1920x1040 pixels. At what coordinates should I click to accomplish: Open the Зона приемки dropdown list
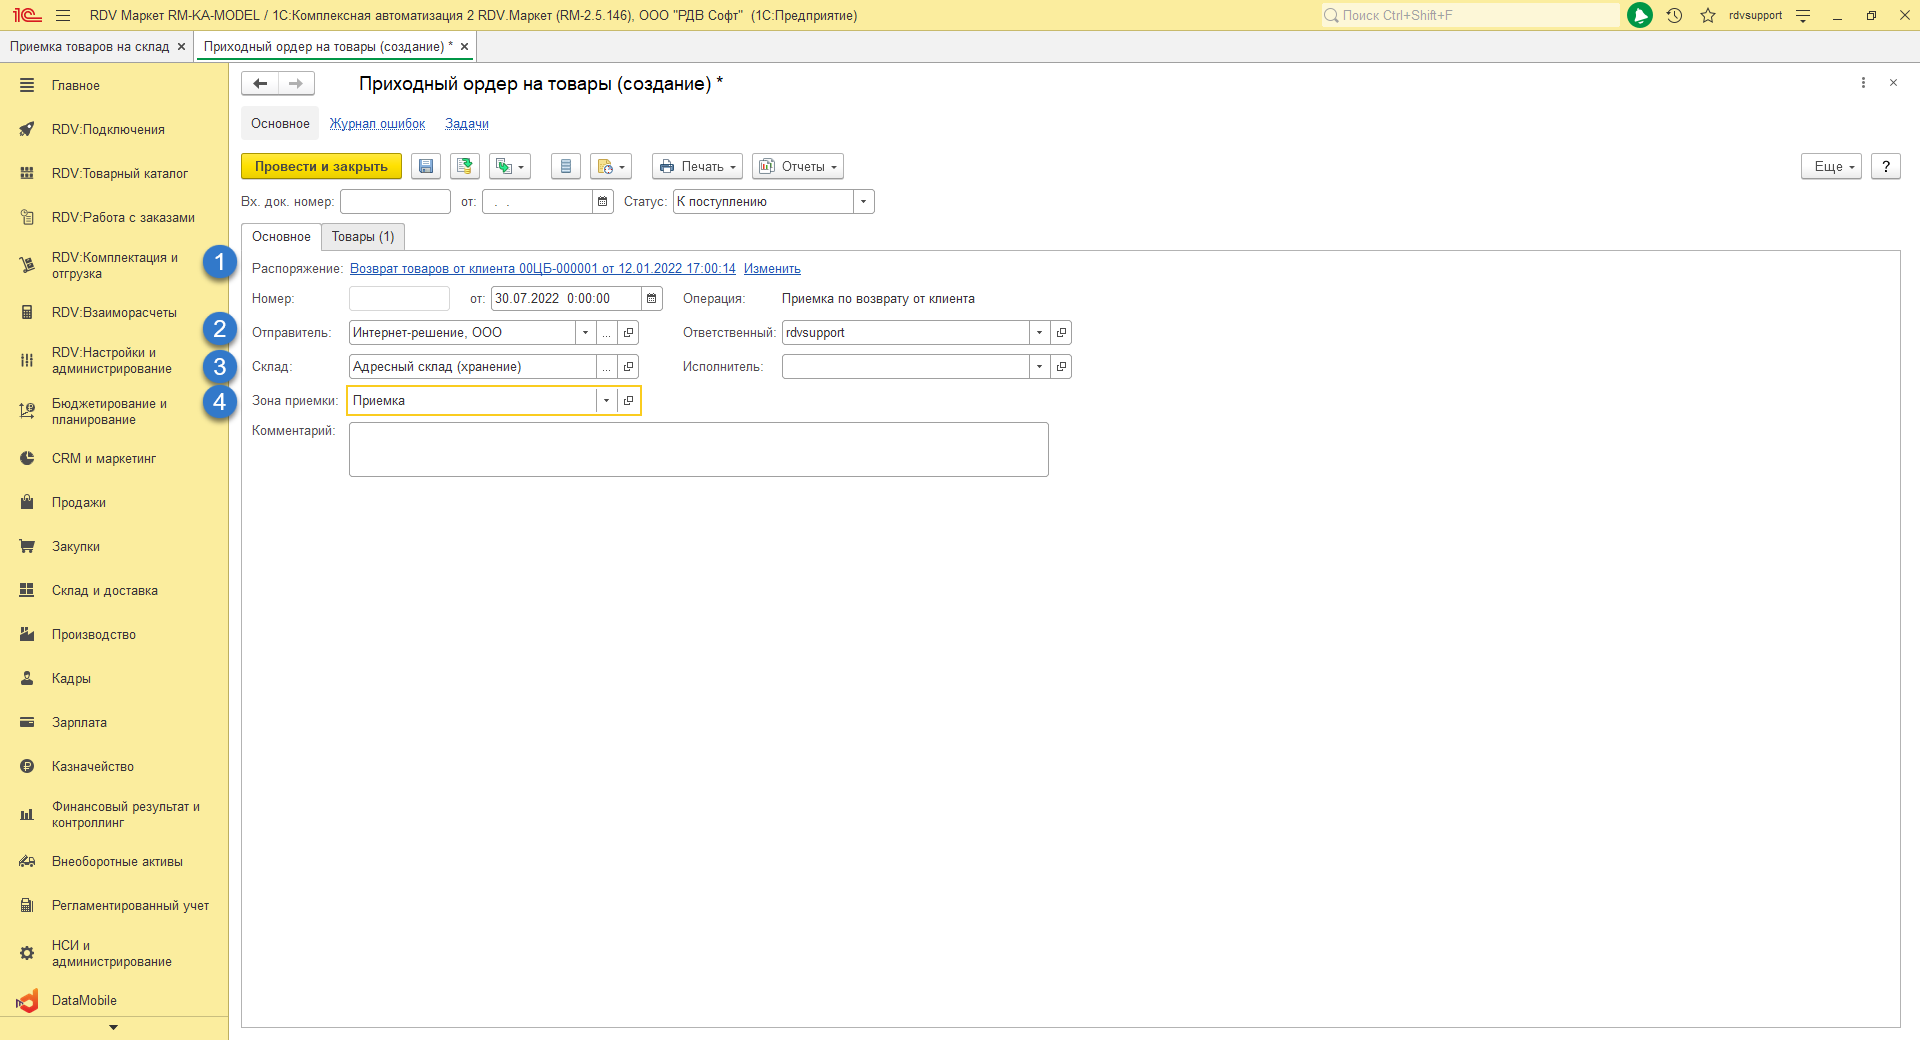(x=606, y=401)
